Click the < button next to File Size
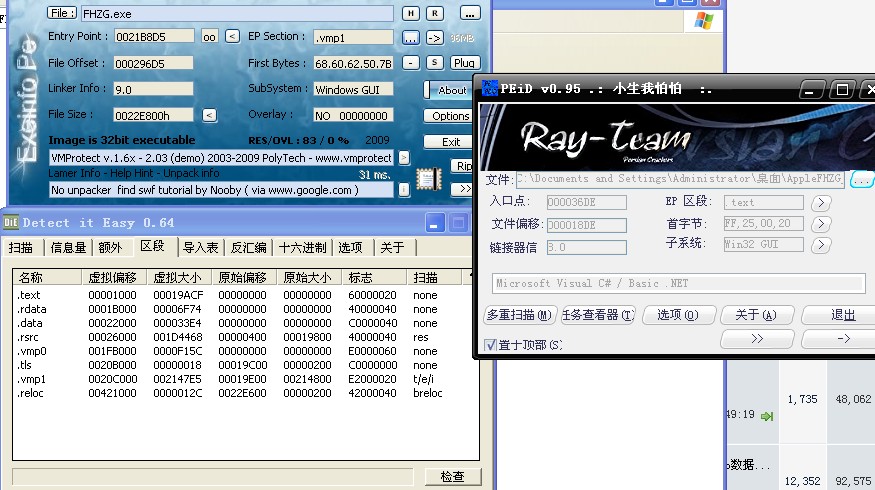The height and width of the screenshot is (490, 875). click(x=209, y=115)
